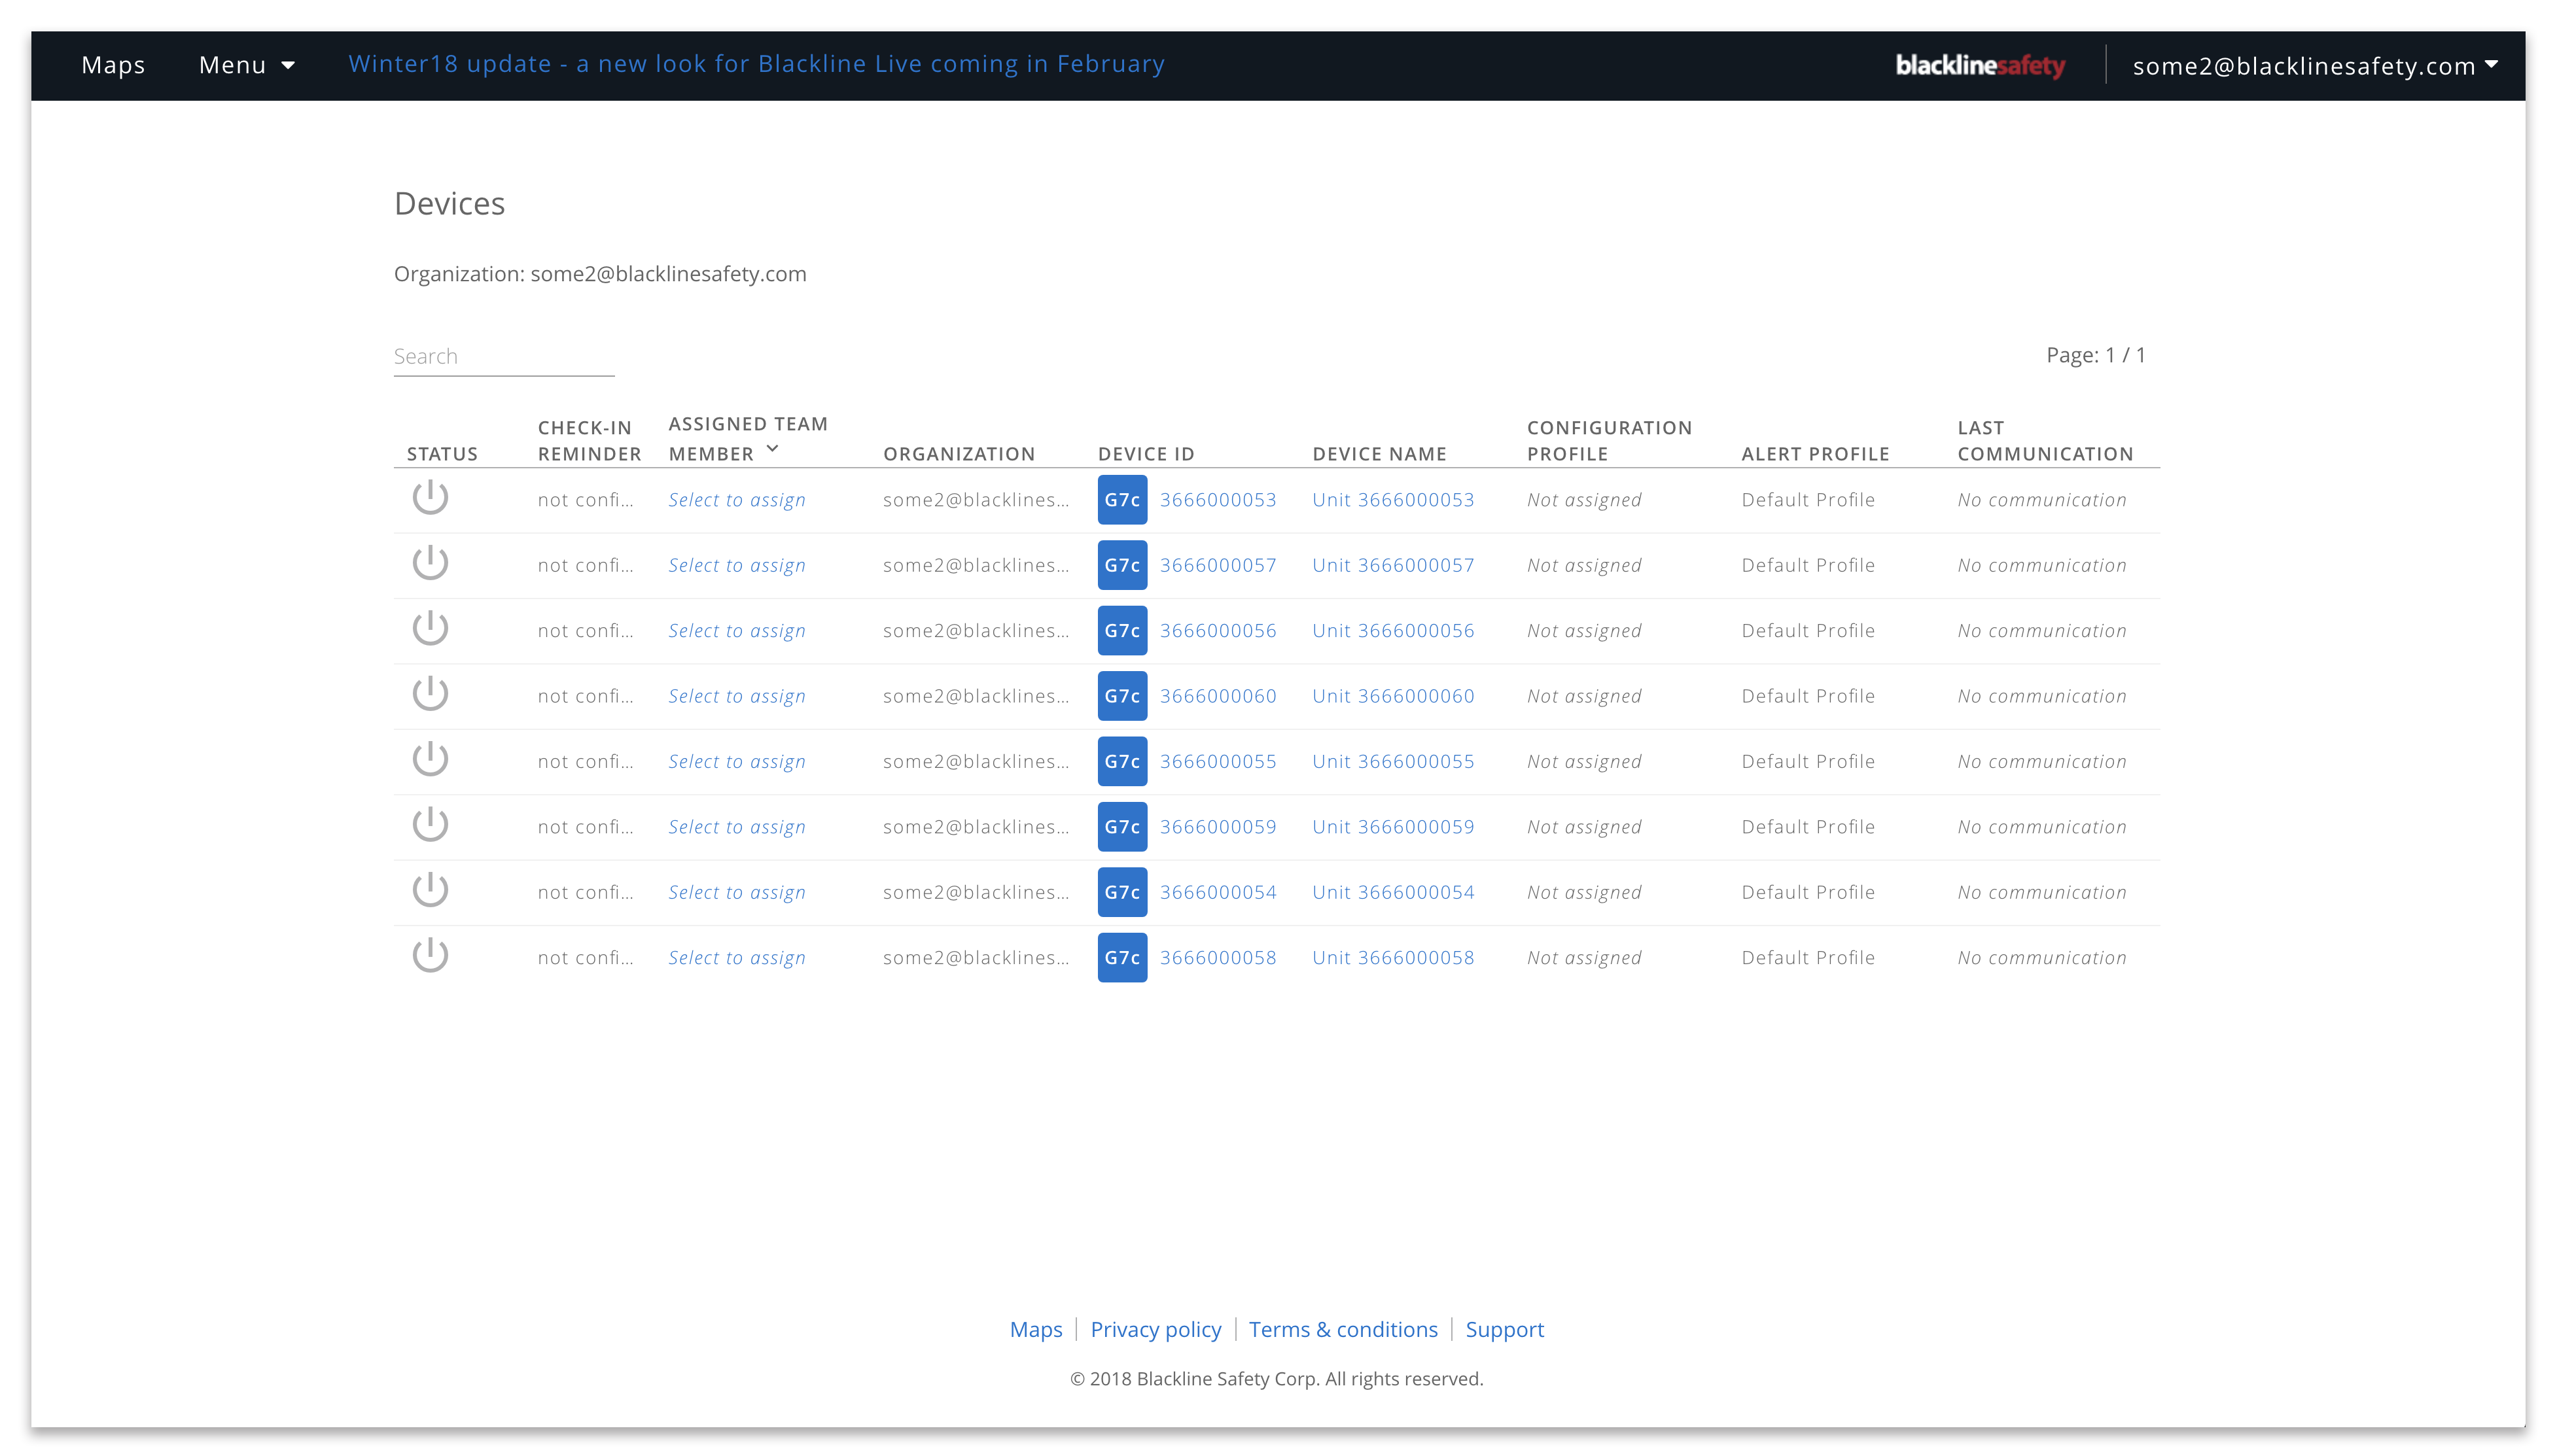The width and height of the screenshot is (2557, 1456).
Task: Open Maps in the top navigation bar
Action: [x=113, y=65]
